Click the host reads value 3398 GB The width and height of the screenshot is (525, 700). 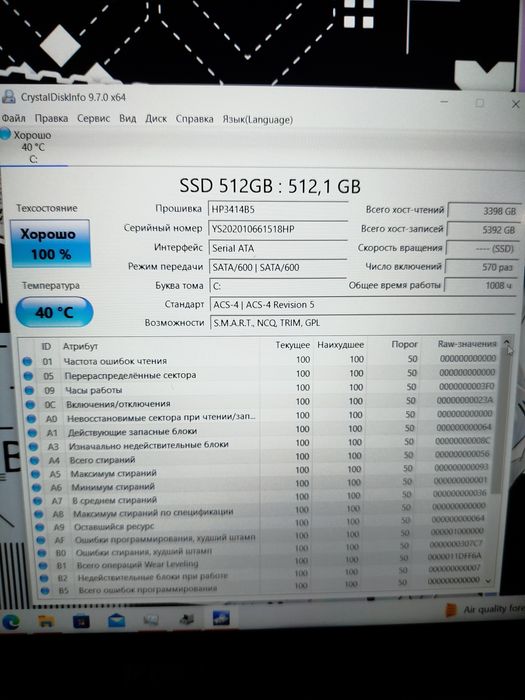(483, 211)
